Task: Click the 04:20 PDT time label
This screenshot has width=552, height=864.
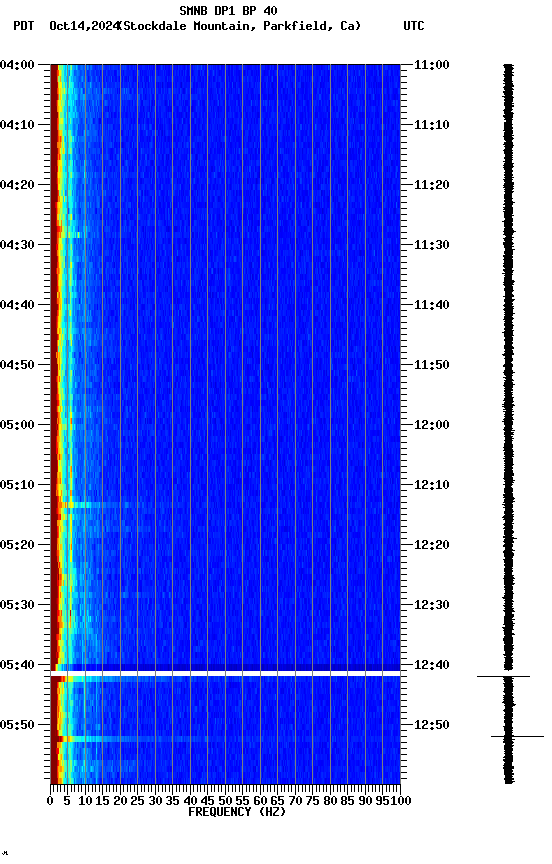Action: [x=17, y=185]
